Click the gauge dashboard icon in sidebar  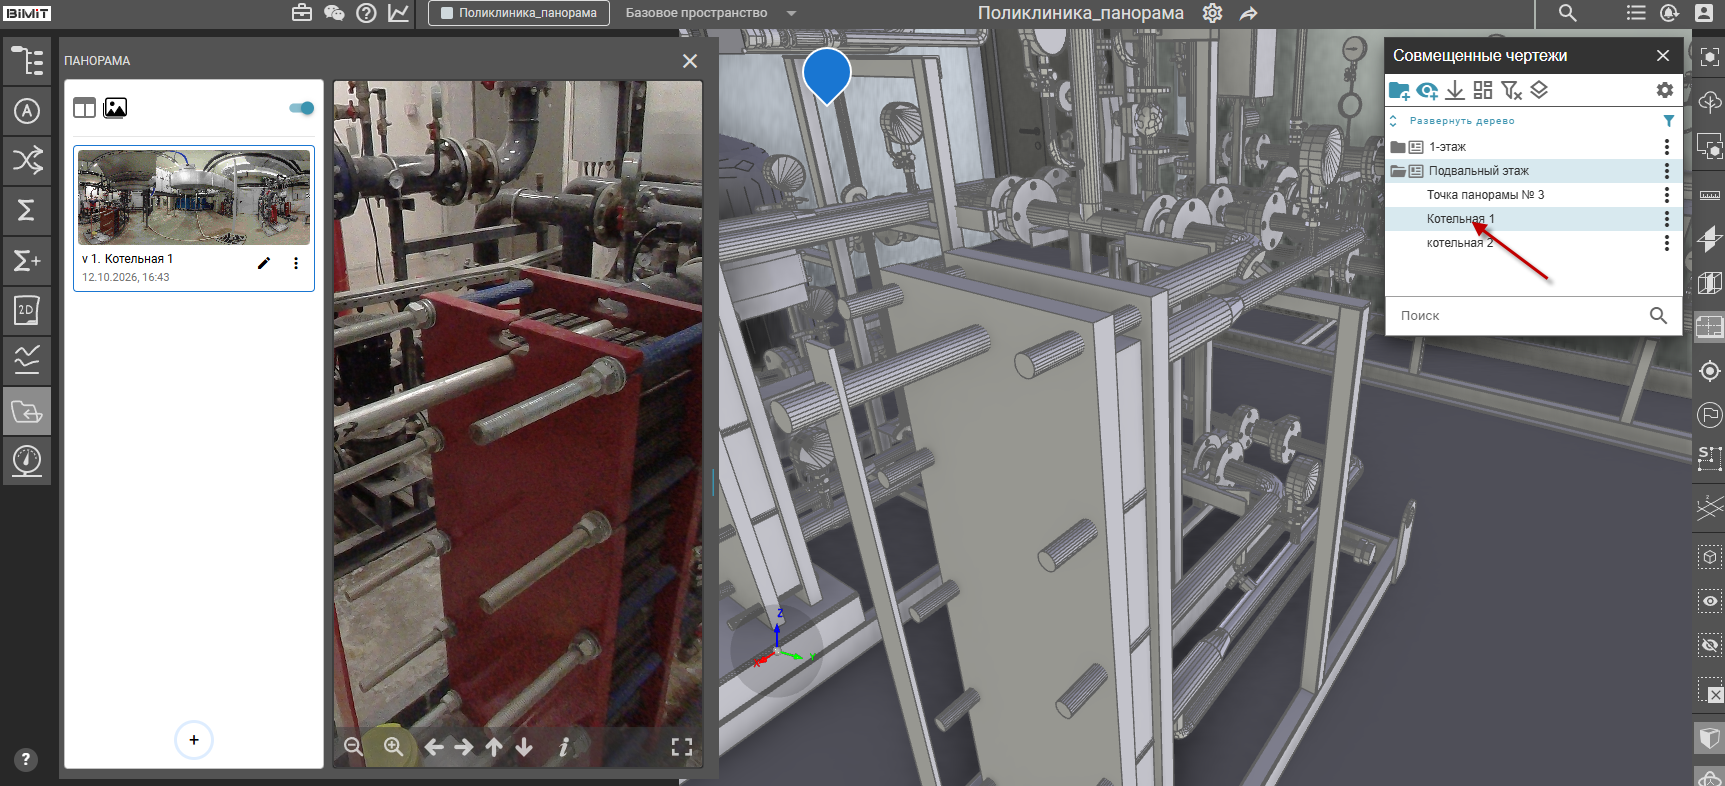click(27, 461)
